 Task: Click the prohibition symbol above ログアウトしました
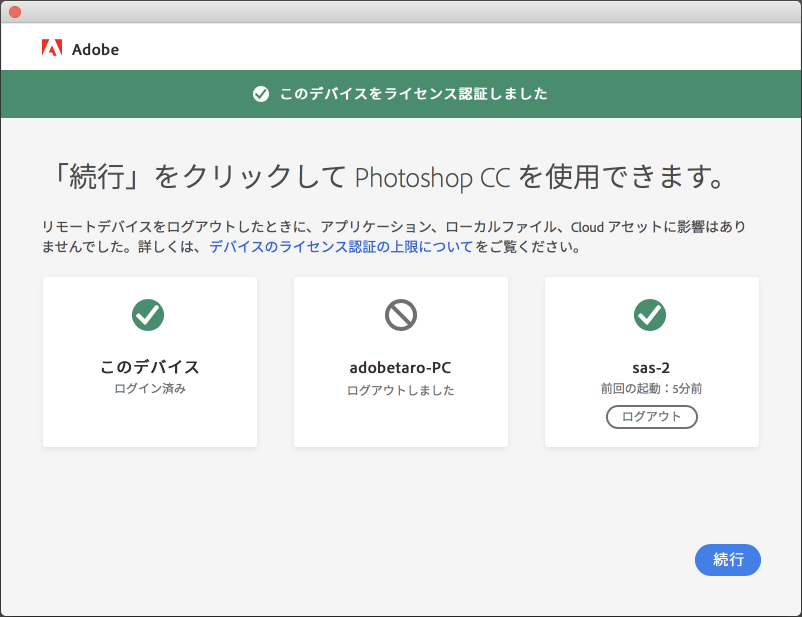point(400,315)
